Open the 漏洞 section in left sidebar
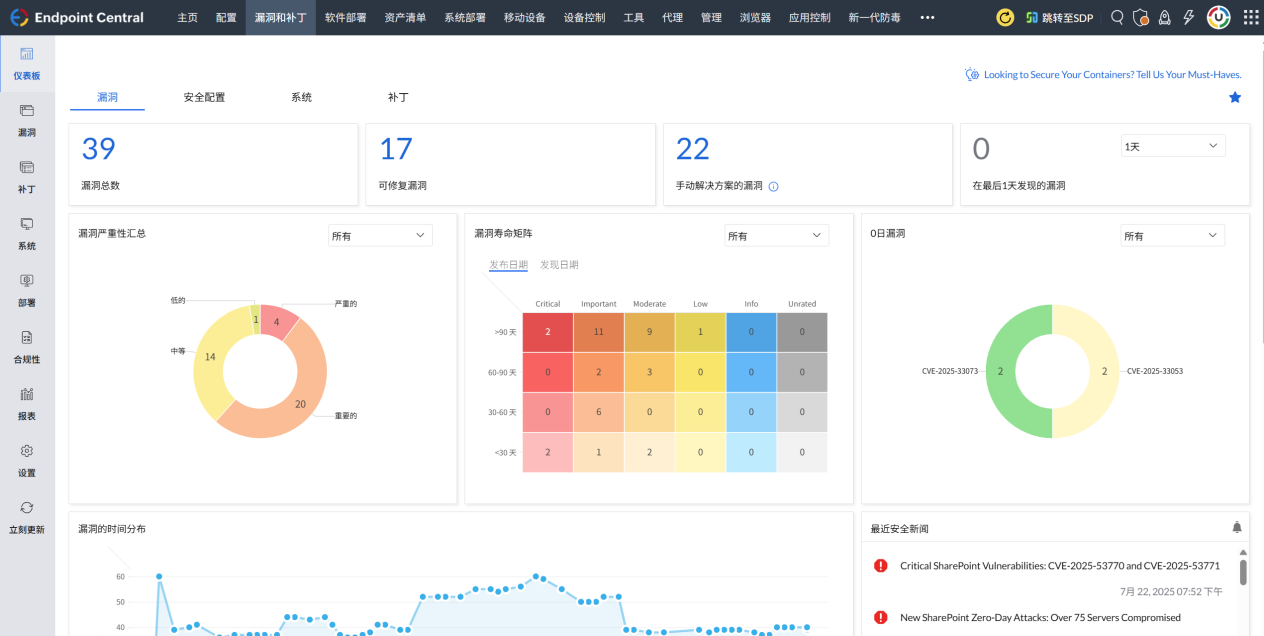Image resolution: width=1264 pixels, height=636 pixels. point(27,122)
